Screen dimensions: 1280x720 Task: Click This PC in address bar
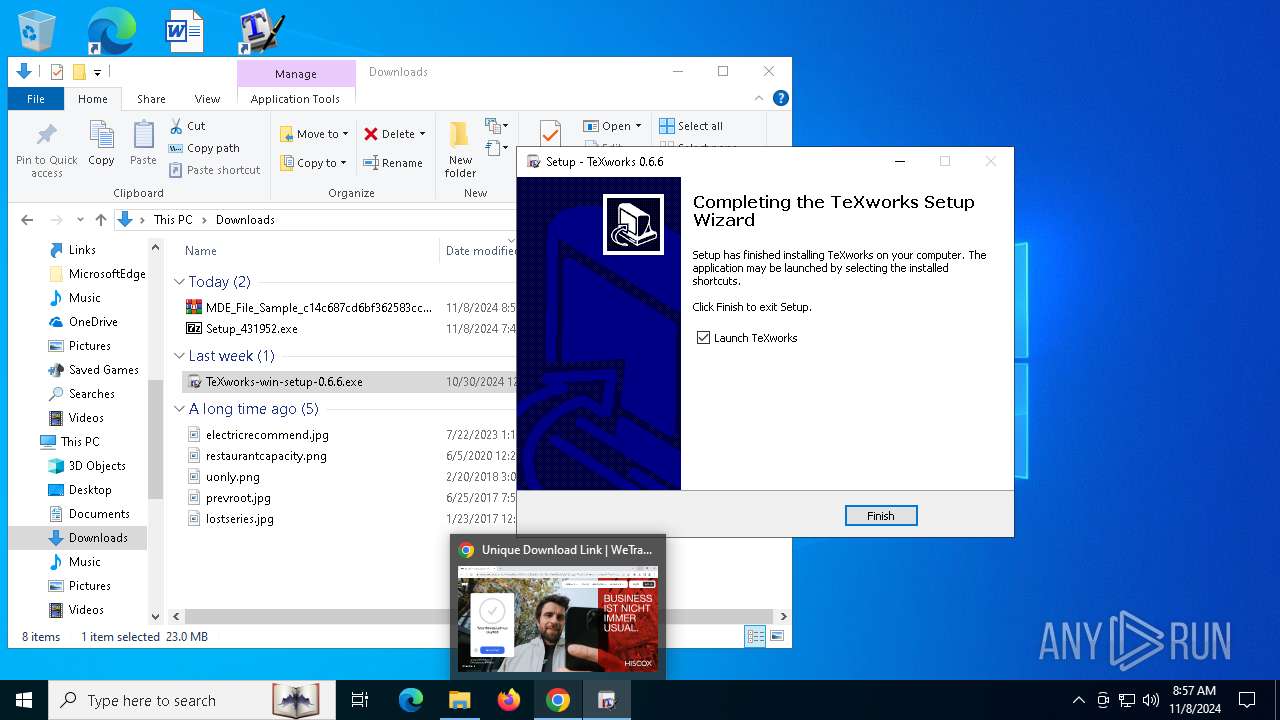pos(173,220)
